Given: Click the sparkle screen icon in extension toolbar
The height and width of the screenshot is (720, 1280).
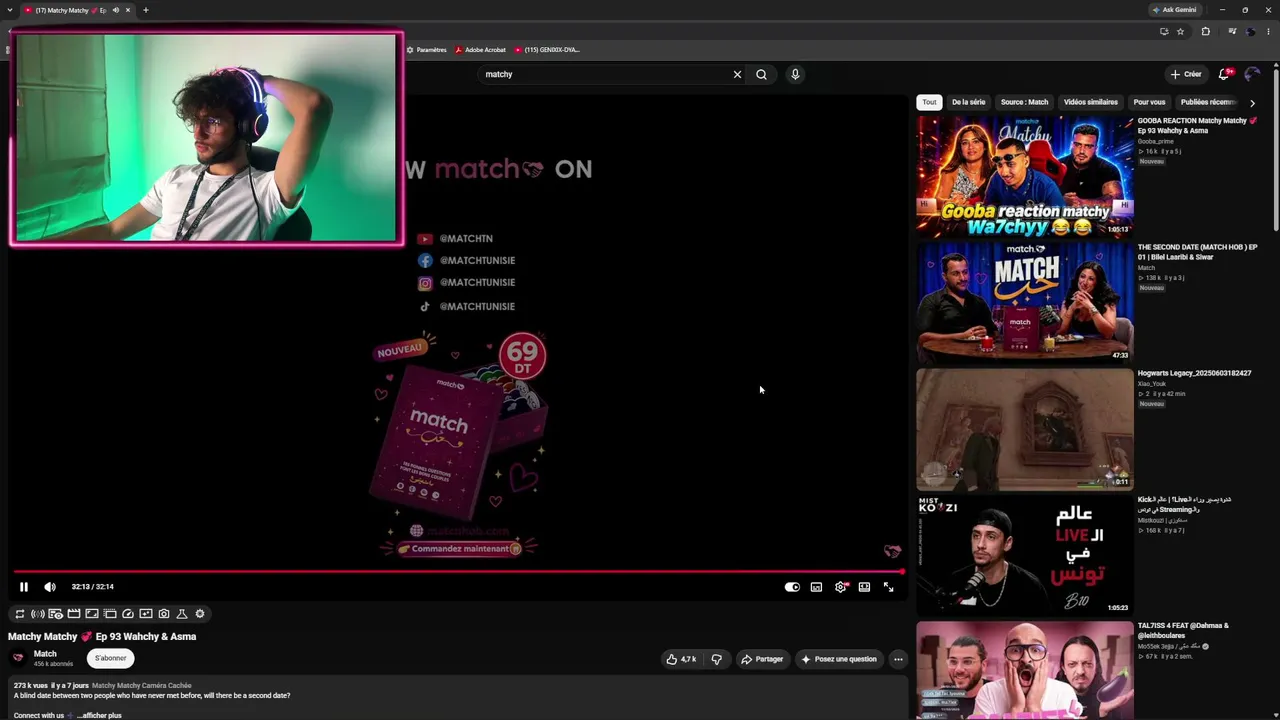Looking at the screenshot, I should [x=145, y=614].
